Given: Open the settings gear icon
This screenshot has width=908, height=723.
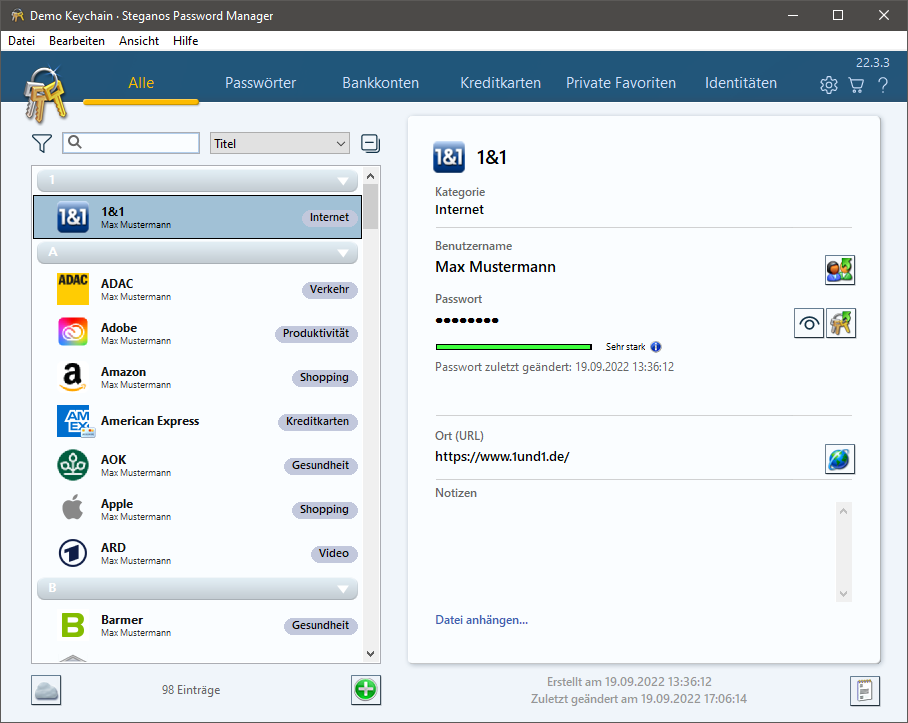Looking at the screenshot, I should (x=829, y=85).
